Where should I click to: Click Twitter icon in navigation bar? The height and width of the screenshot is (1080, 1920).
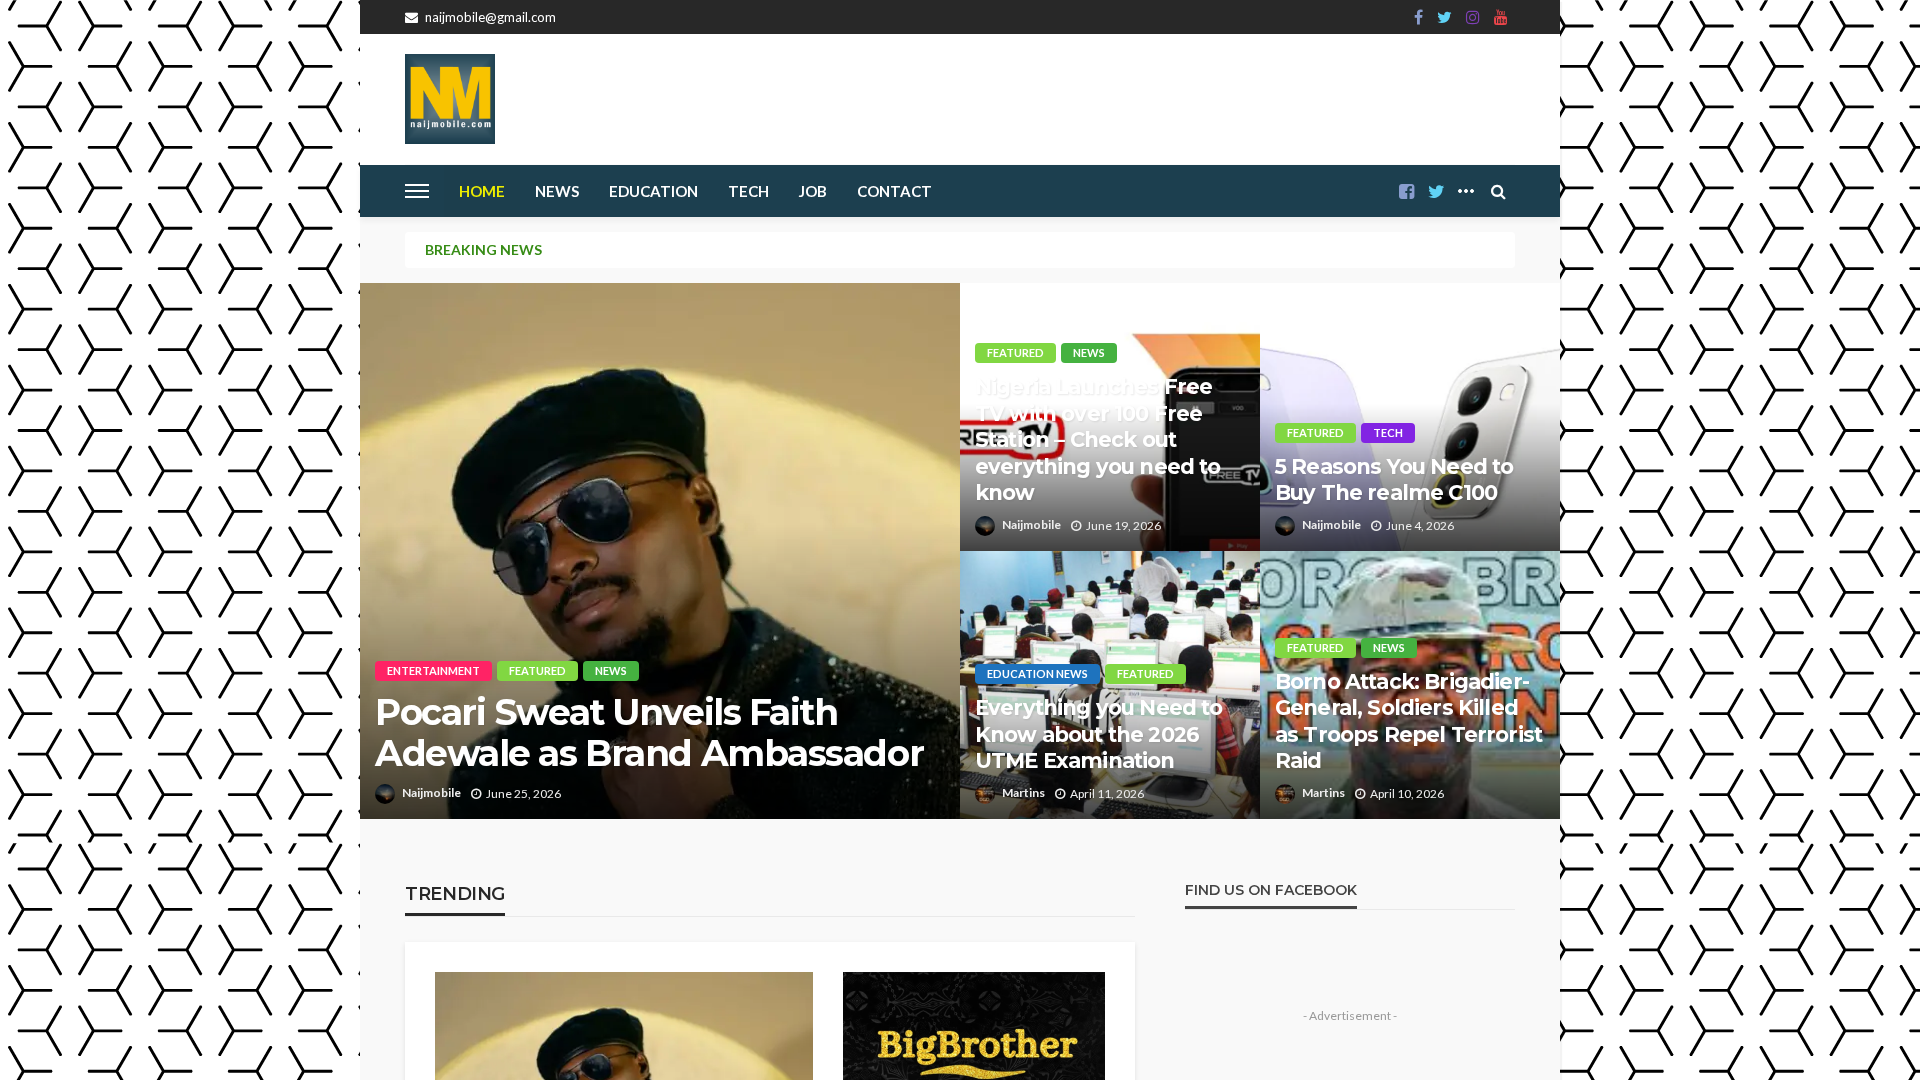tap(1436, 191)
